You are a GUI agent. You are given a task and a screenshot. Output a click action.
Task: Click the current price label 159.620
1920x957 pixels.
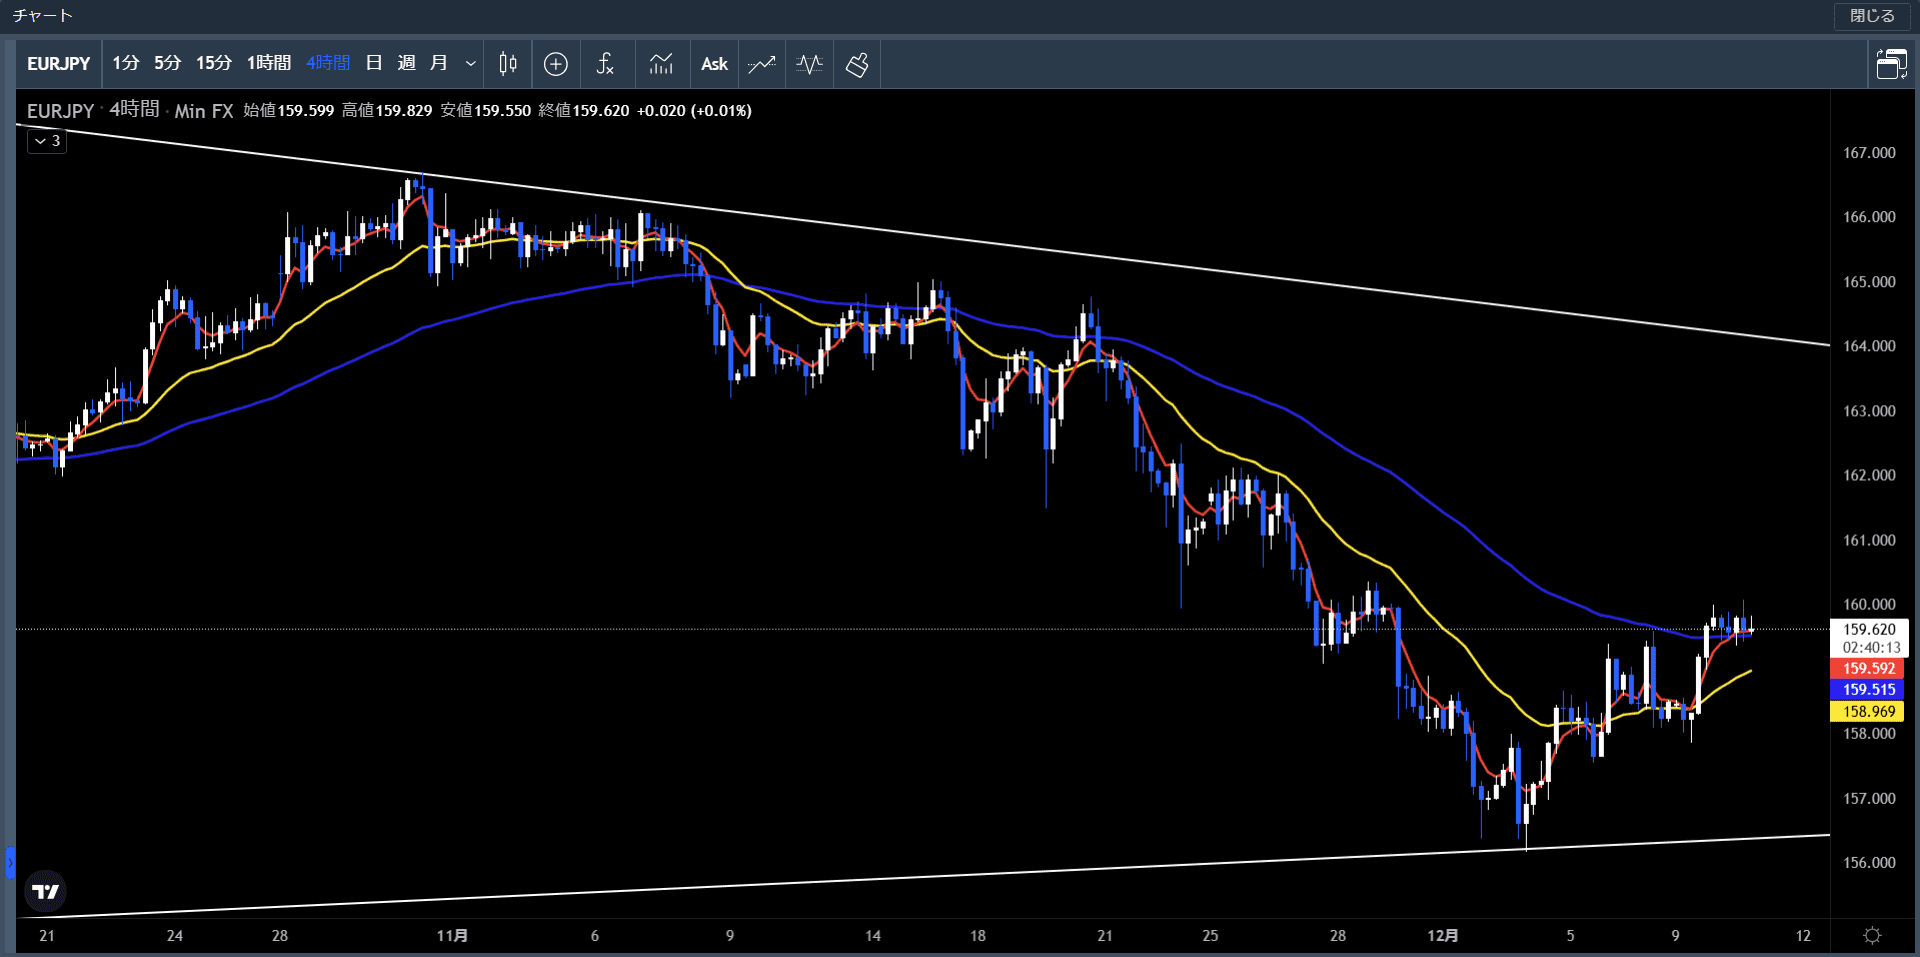point(1869,629)
